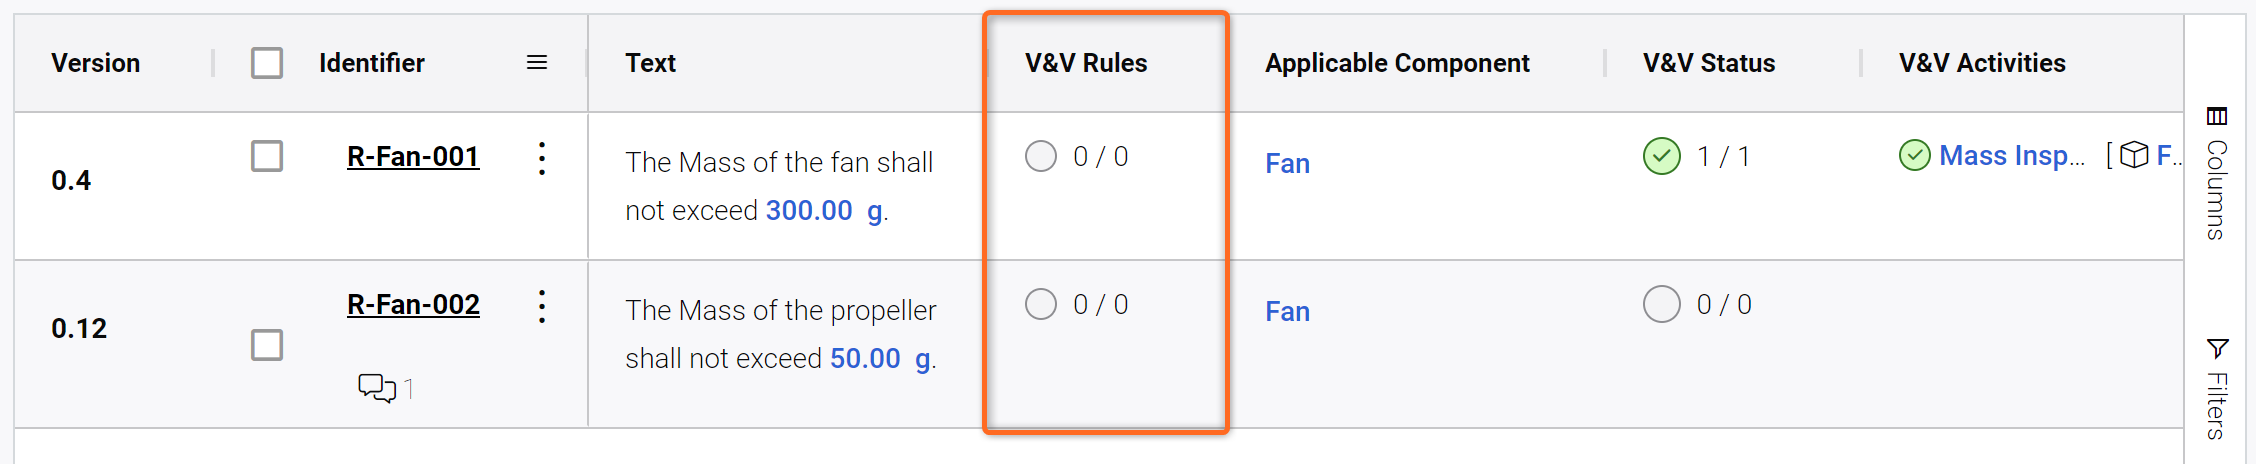The width and height of the screenshot is (2256, 464).
Task: Open the comments icon under R-Fan-002
Action: [x=377, y=388]
